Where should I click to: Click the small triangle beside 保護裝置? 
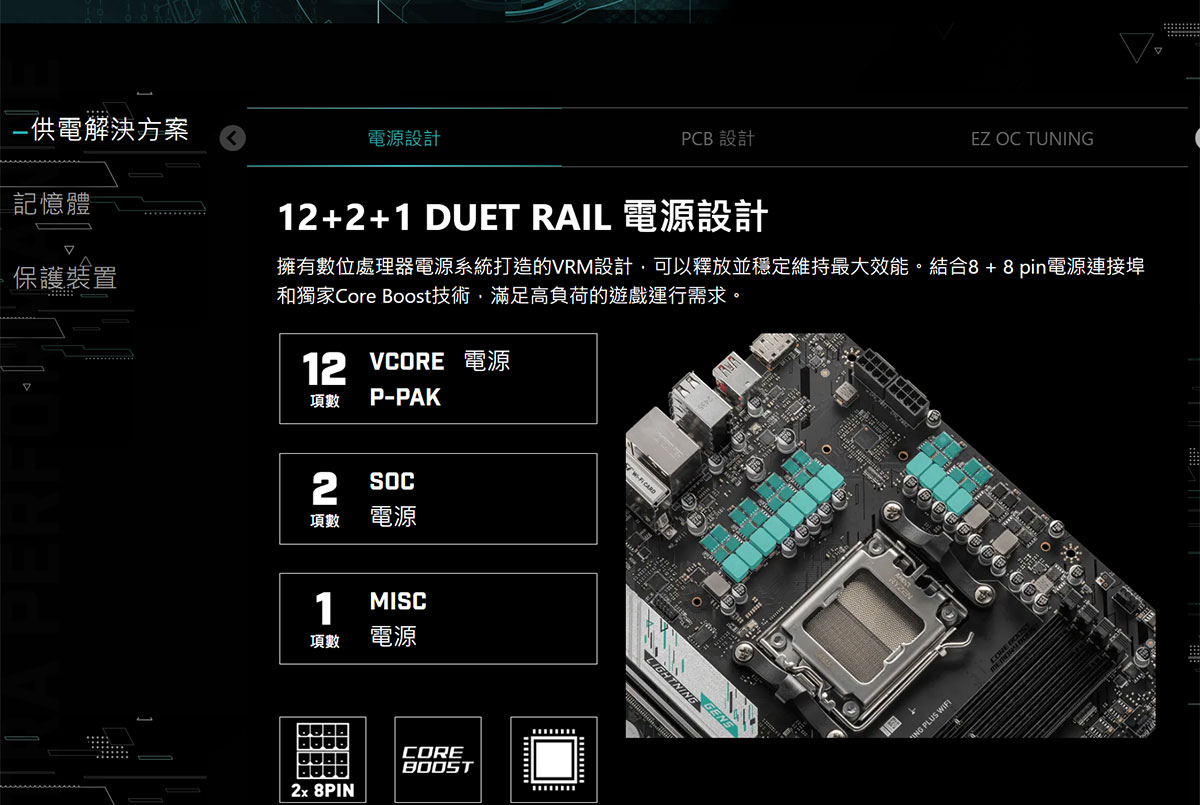pos(69,249)
